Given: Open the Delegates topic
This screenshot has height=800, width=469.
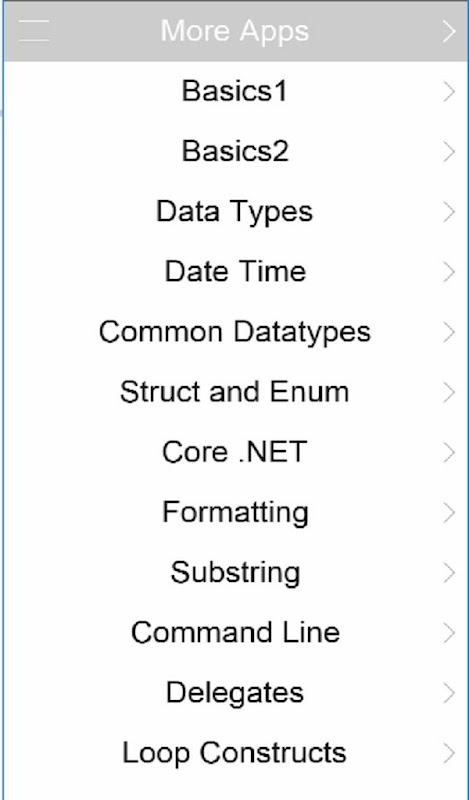Looking at the screenshot, I should coord(235,693).
